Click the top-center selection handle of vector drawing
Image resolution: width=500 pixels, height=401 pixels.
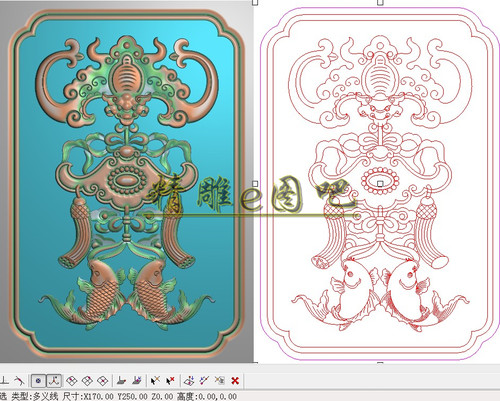pyautogui.click(x=380, y=2)
